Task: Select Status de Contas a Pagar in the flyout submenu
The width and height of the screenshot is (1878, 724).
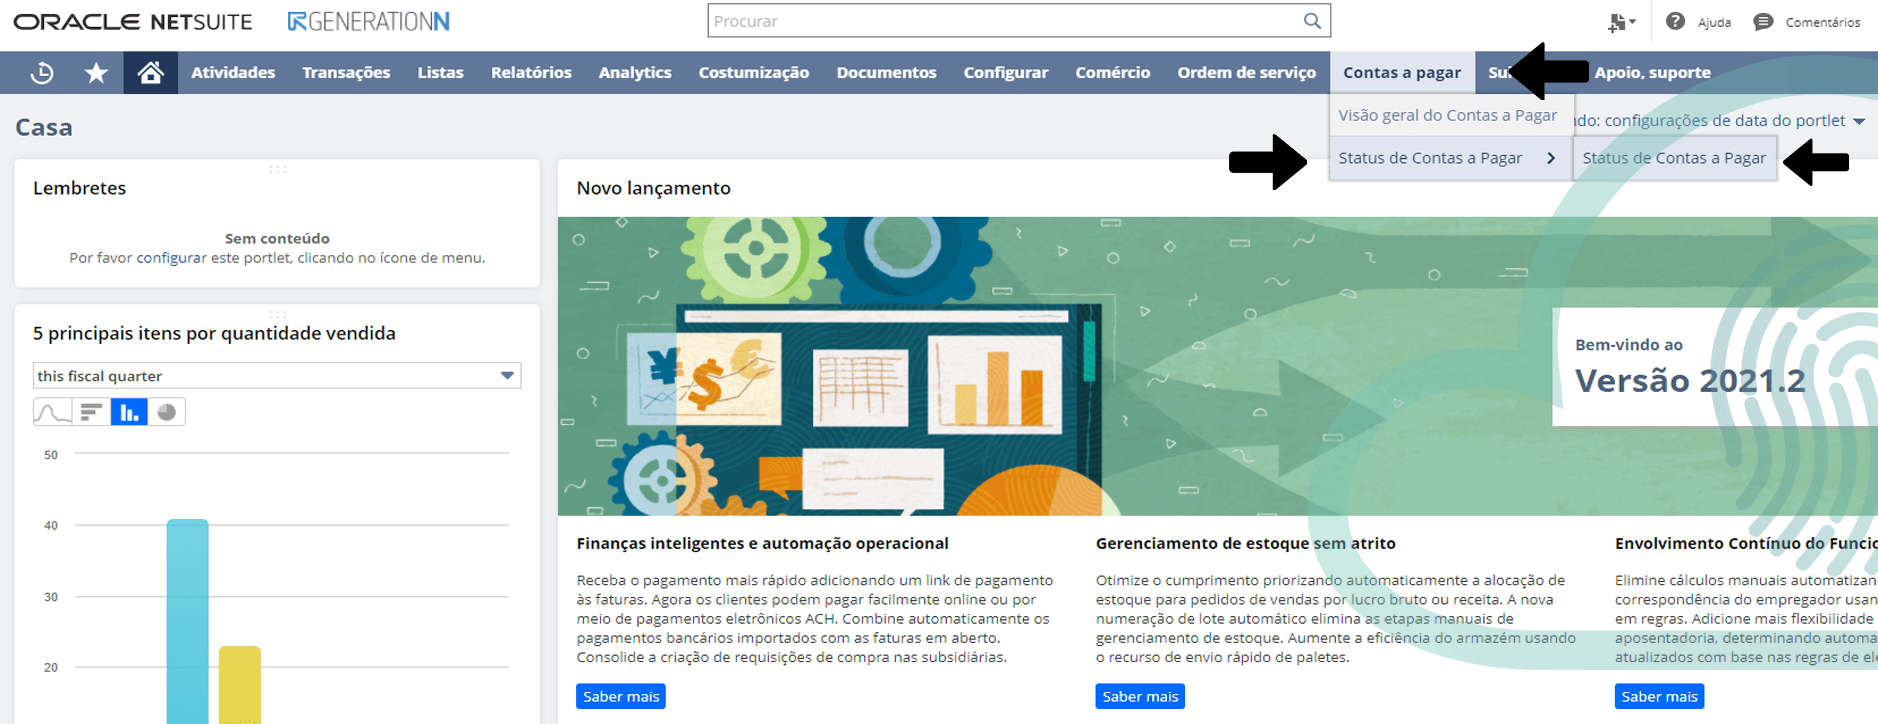Action: click(1674, 158)
